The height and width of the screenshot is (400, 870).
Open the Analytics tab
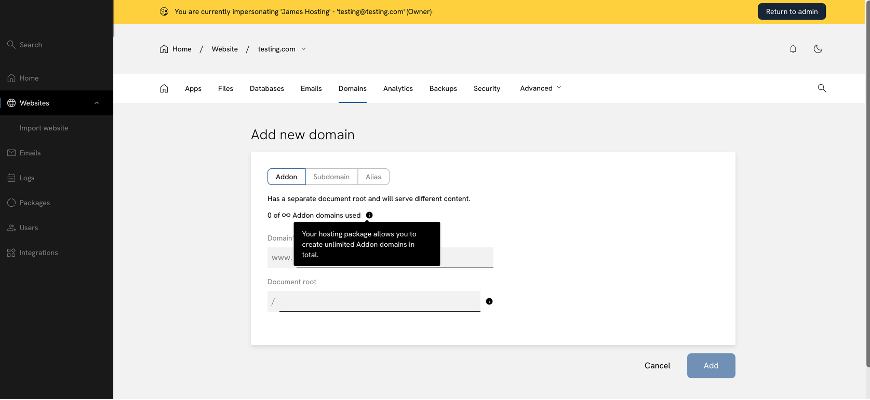[398, 88]
